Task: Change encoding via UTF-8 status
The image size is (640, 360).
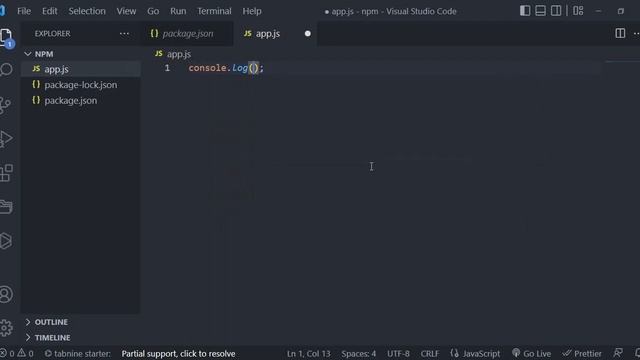Action: coord(398,353)
